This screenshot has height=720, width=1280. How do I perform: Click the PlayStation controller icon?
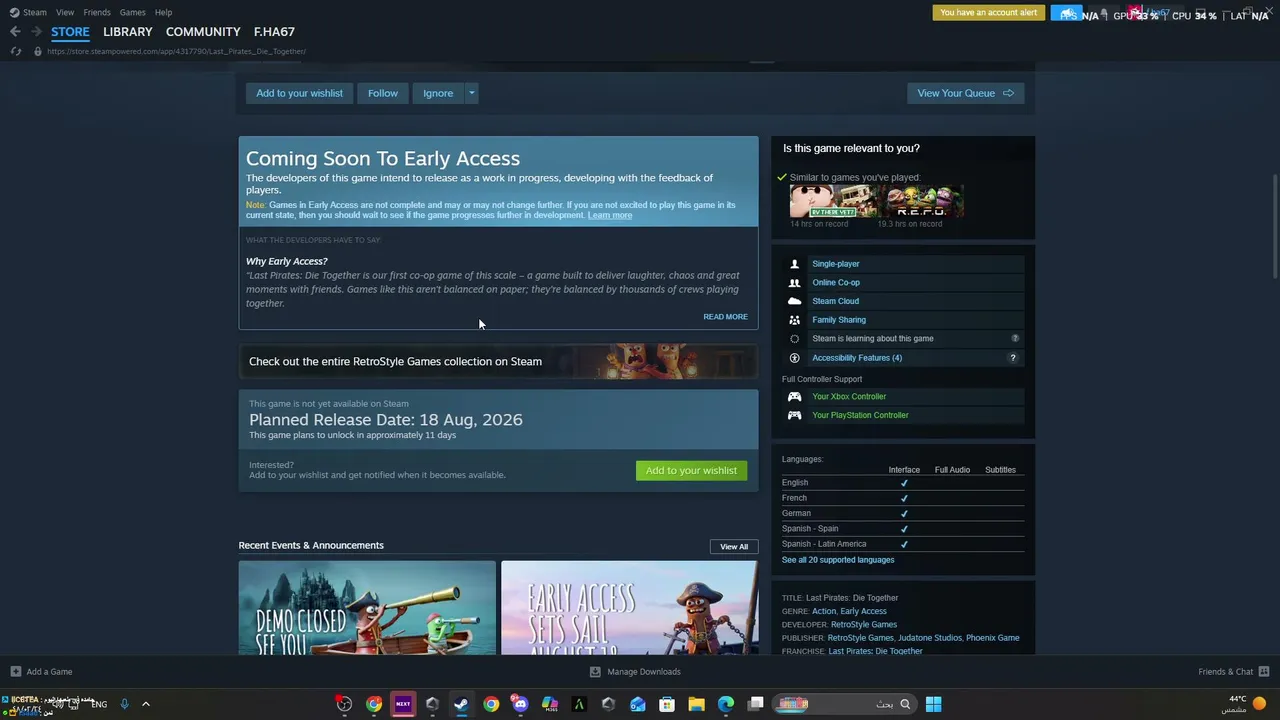794,415
